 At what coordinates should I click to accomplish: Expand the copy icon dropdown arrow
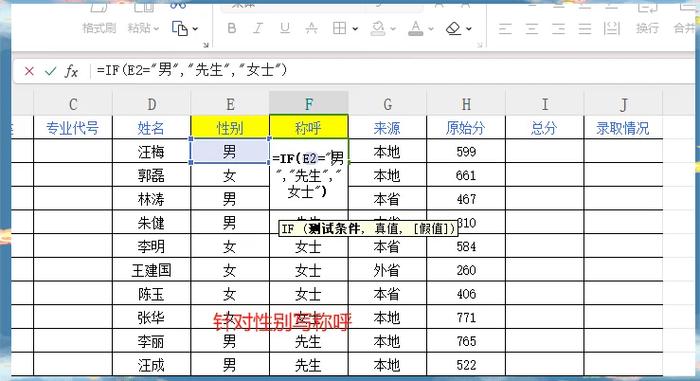coord(195,29)
